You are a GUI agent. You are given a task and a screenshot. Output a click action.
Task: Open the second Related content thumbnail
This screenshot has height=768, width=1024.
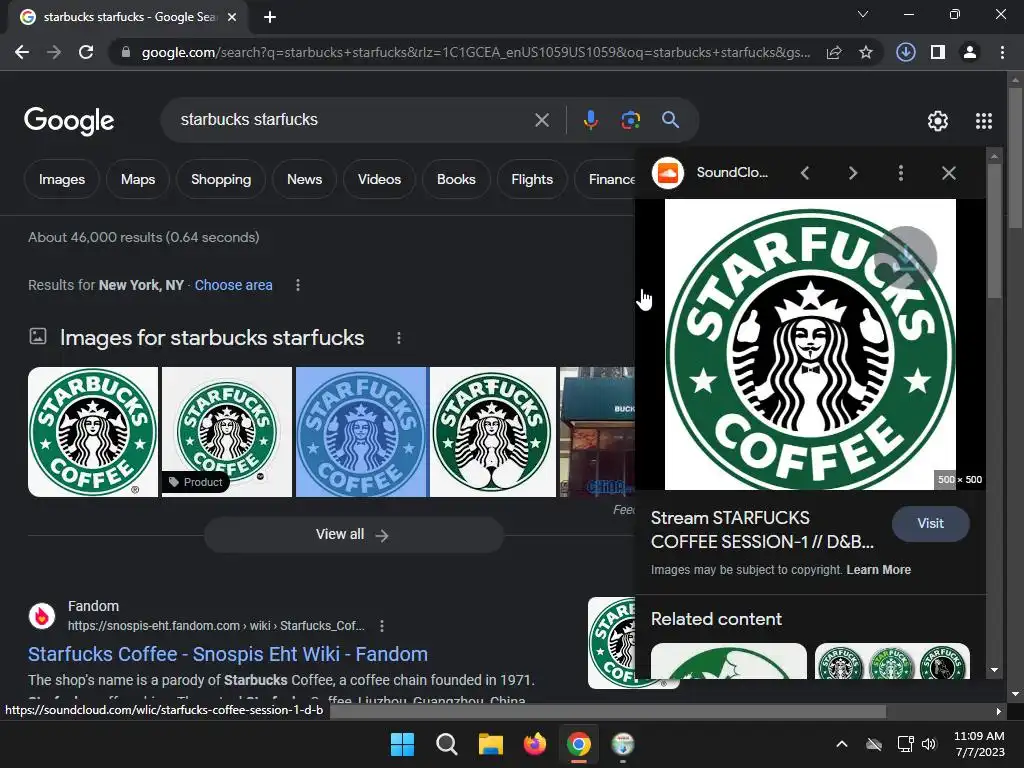point(892,661)
